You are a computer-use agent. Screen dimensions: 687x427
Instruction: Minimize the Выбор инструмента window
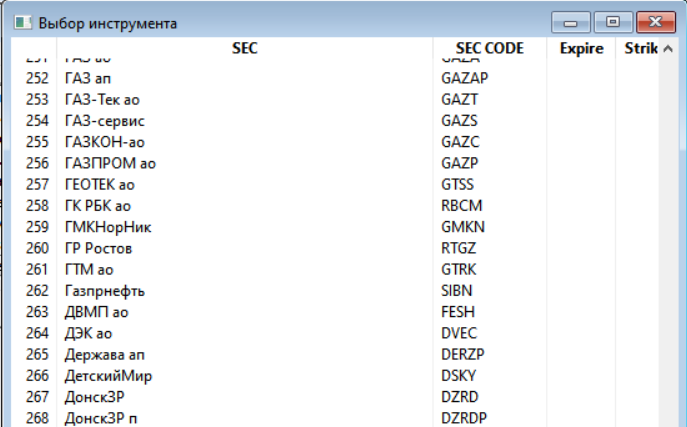coord(570,22)
